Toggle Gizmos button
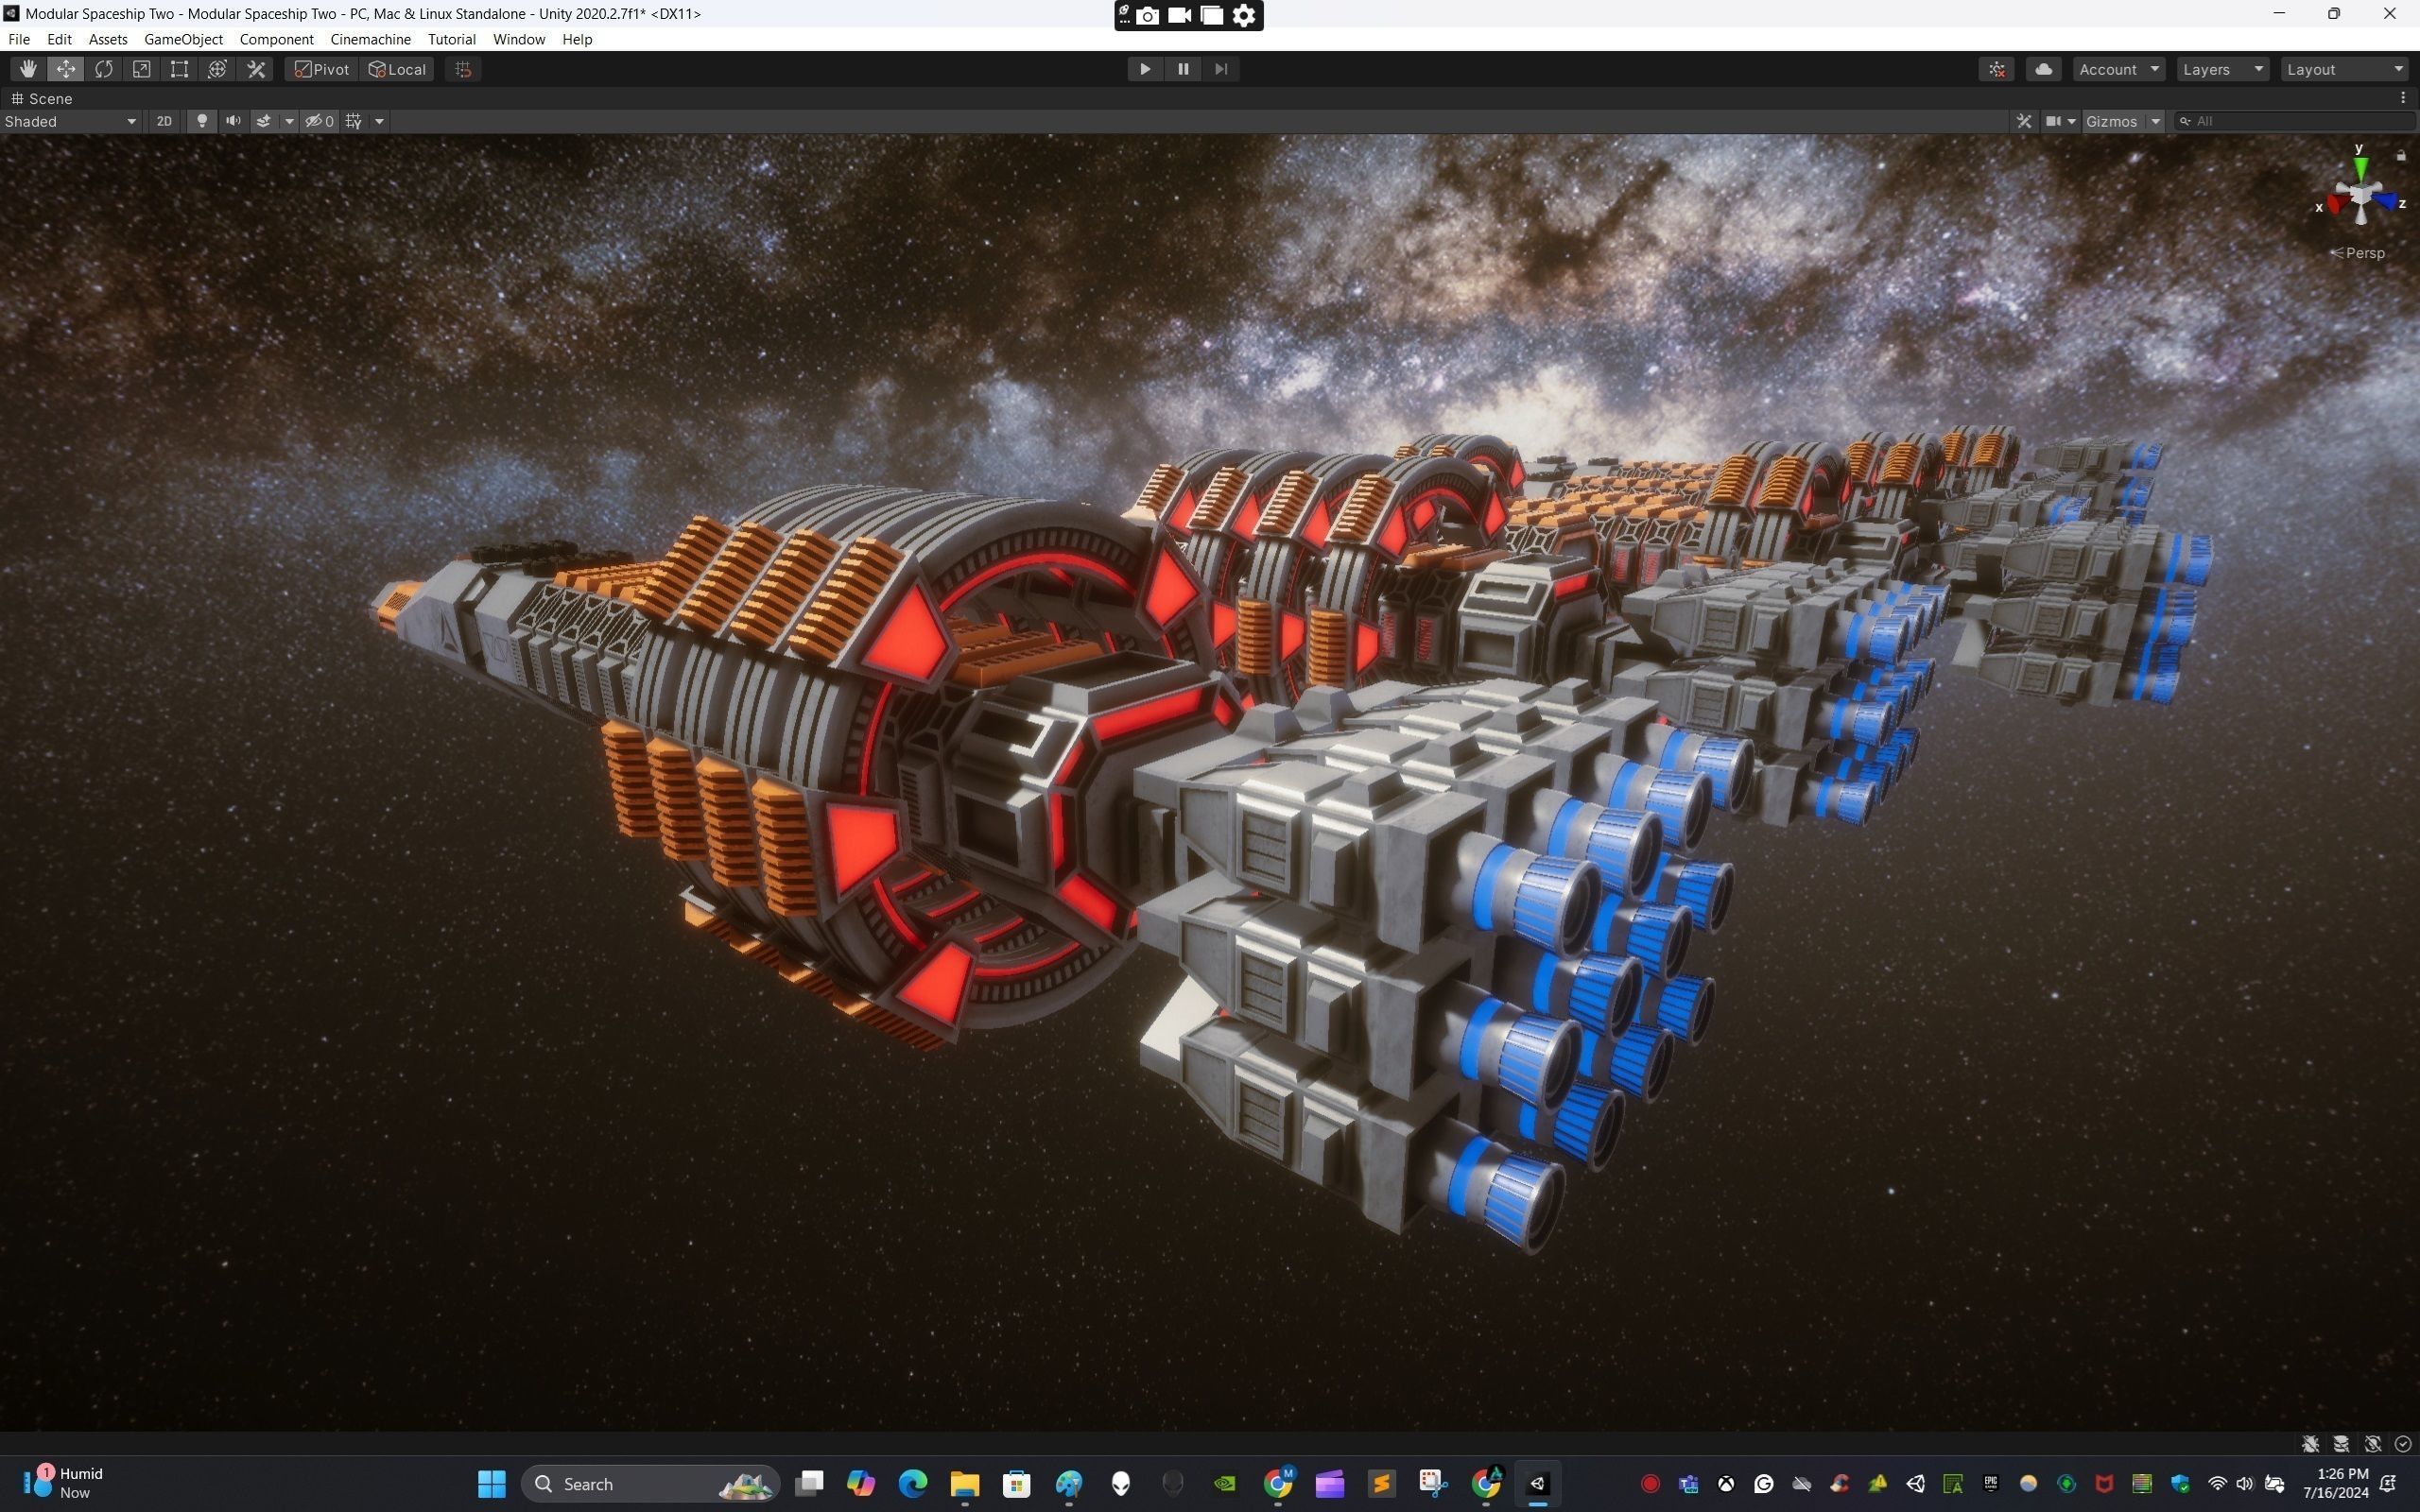Image resolution: width=2420 pixels, height=1512 pixels. coord(2112,121)
